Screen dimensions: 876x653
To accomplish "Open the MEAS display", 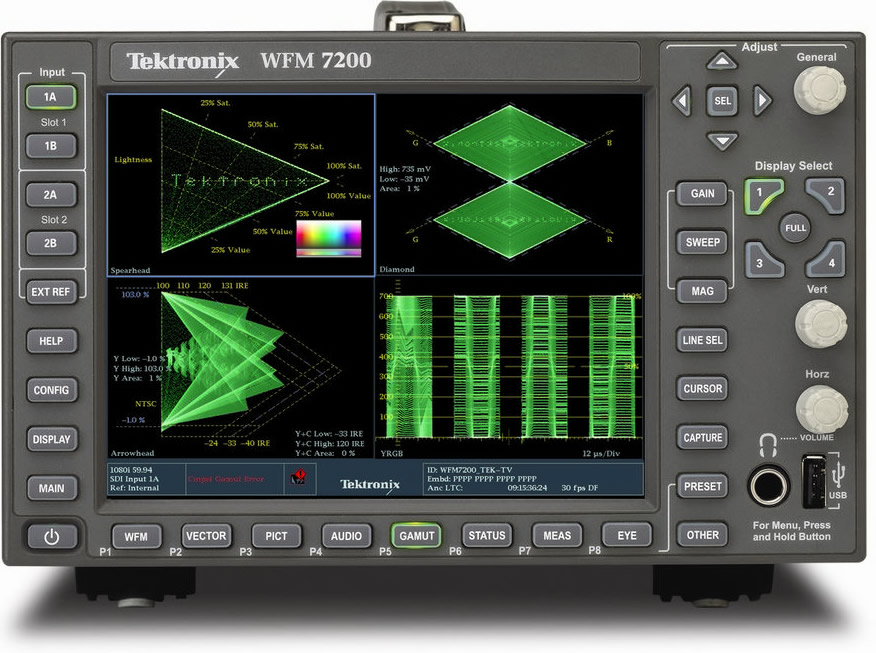I will 557,536.
